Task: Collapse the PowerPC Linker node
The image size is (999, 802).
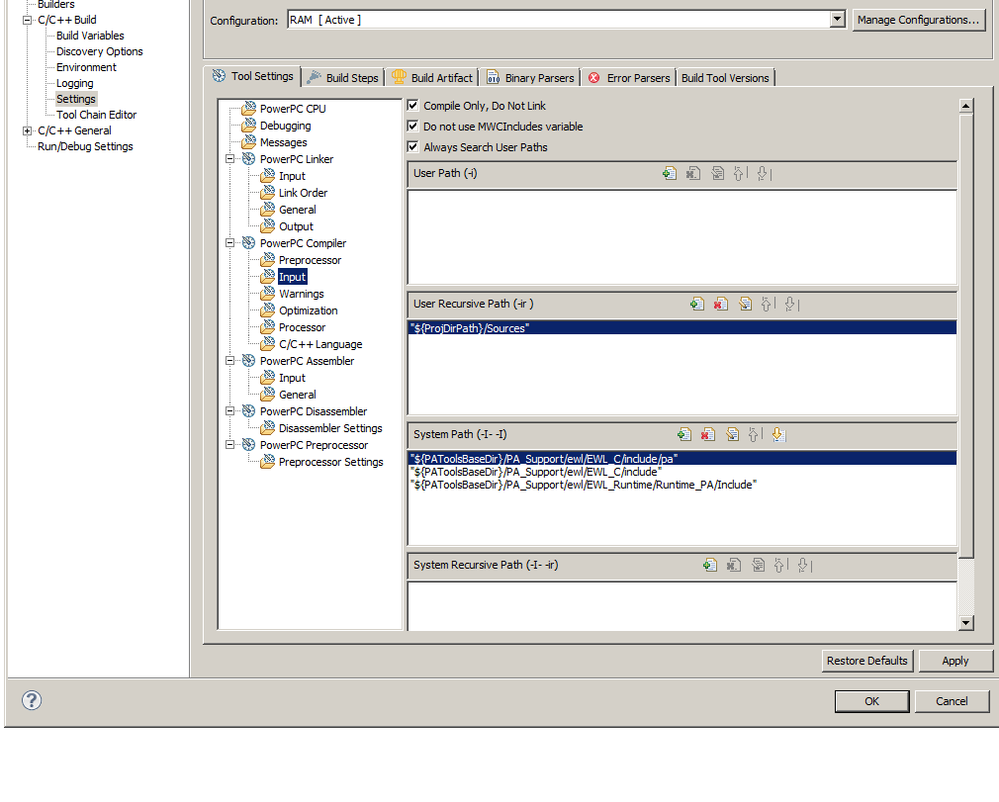Action: (x=230, y=159)
